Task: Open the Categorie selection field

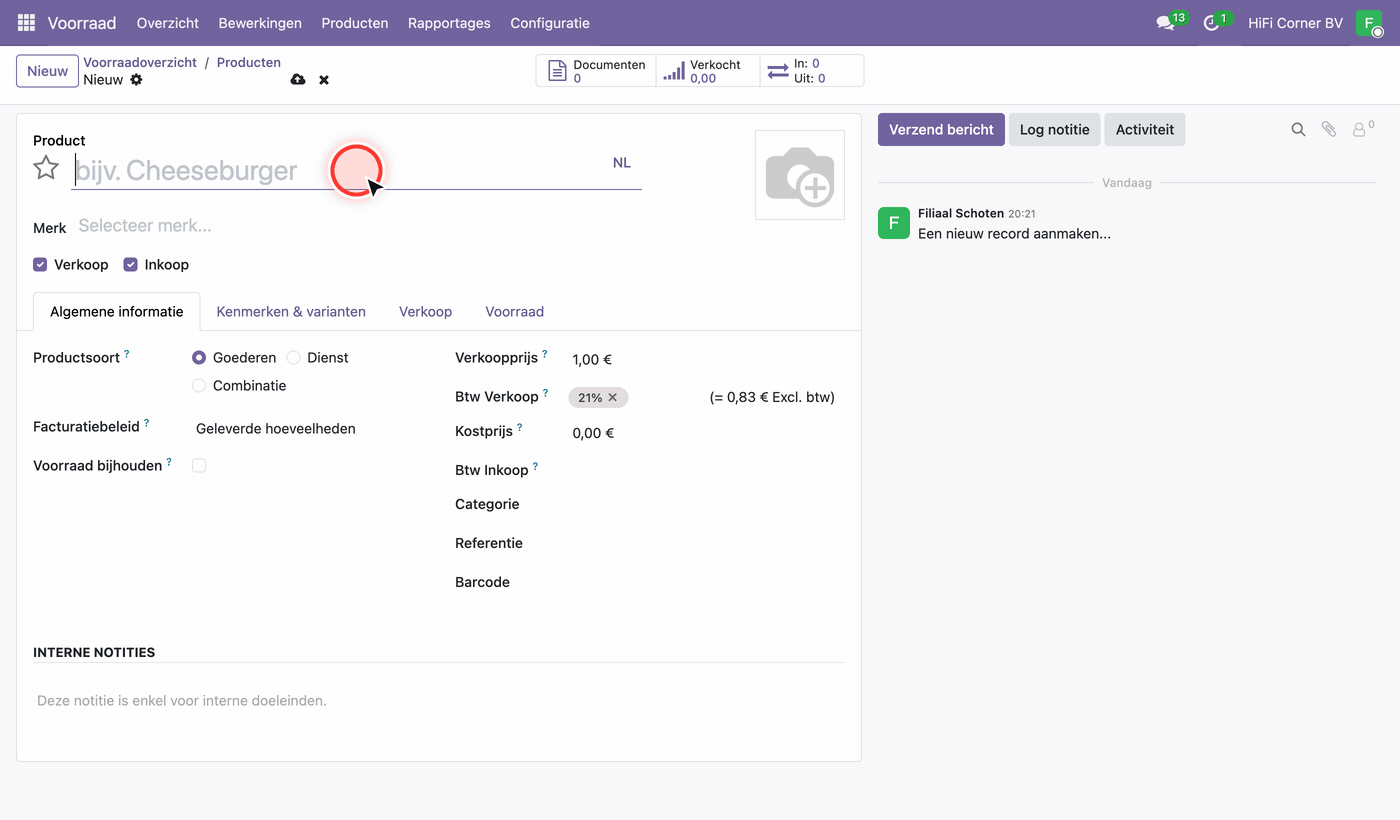Action: click(707, 505)
